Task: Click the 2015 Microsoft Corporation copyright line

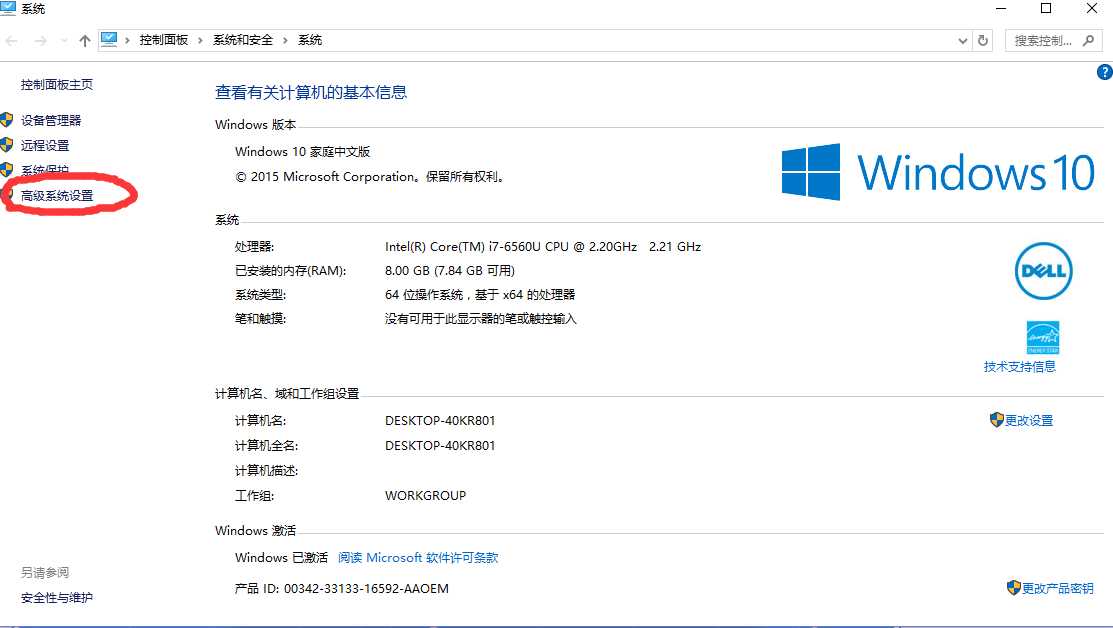Action: [371, 176]
